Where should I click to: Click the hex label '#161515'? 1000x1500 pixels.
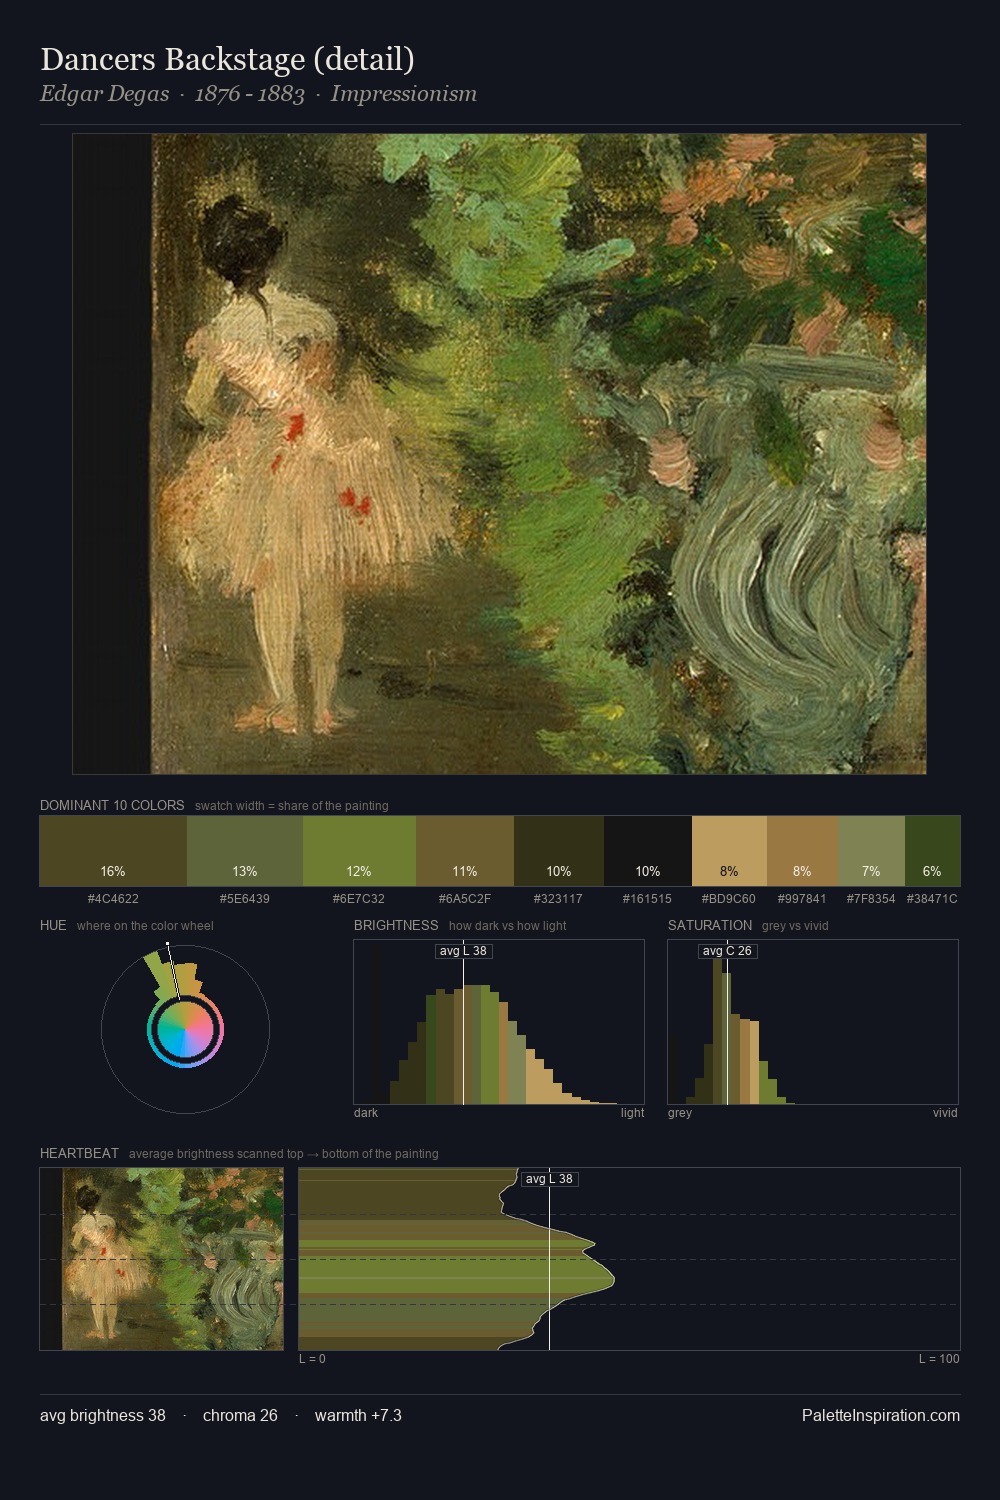(x=648, y=898)
